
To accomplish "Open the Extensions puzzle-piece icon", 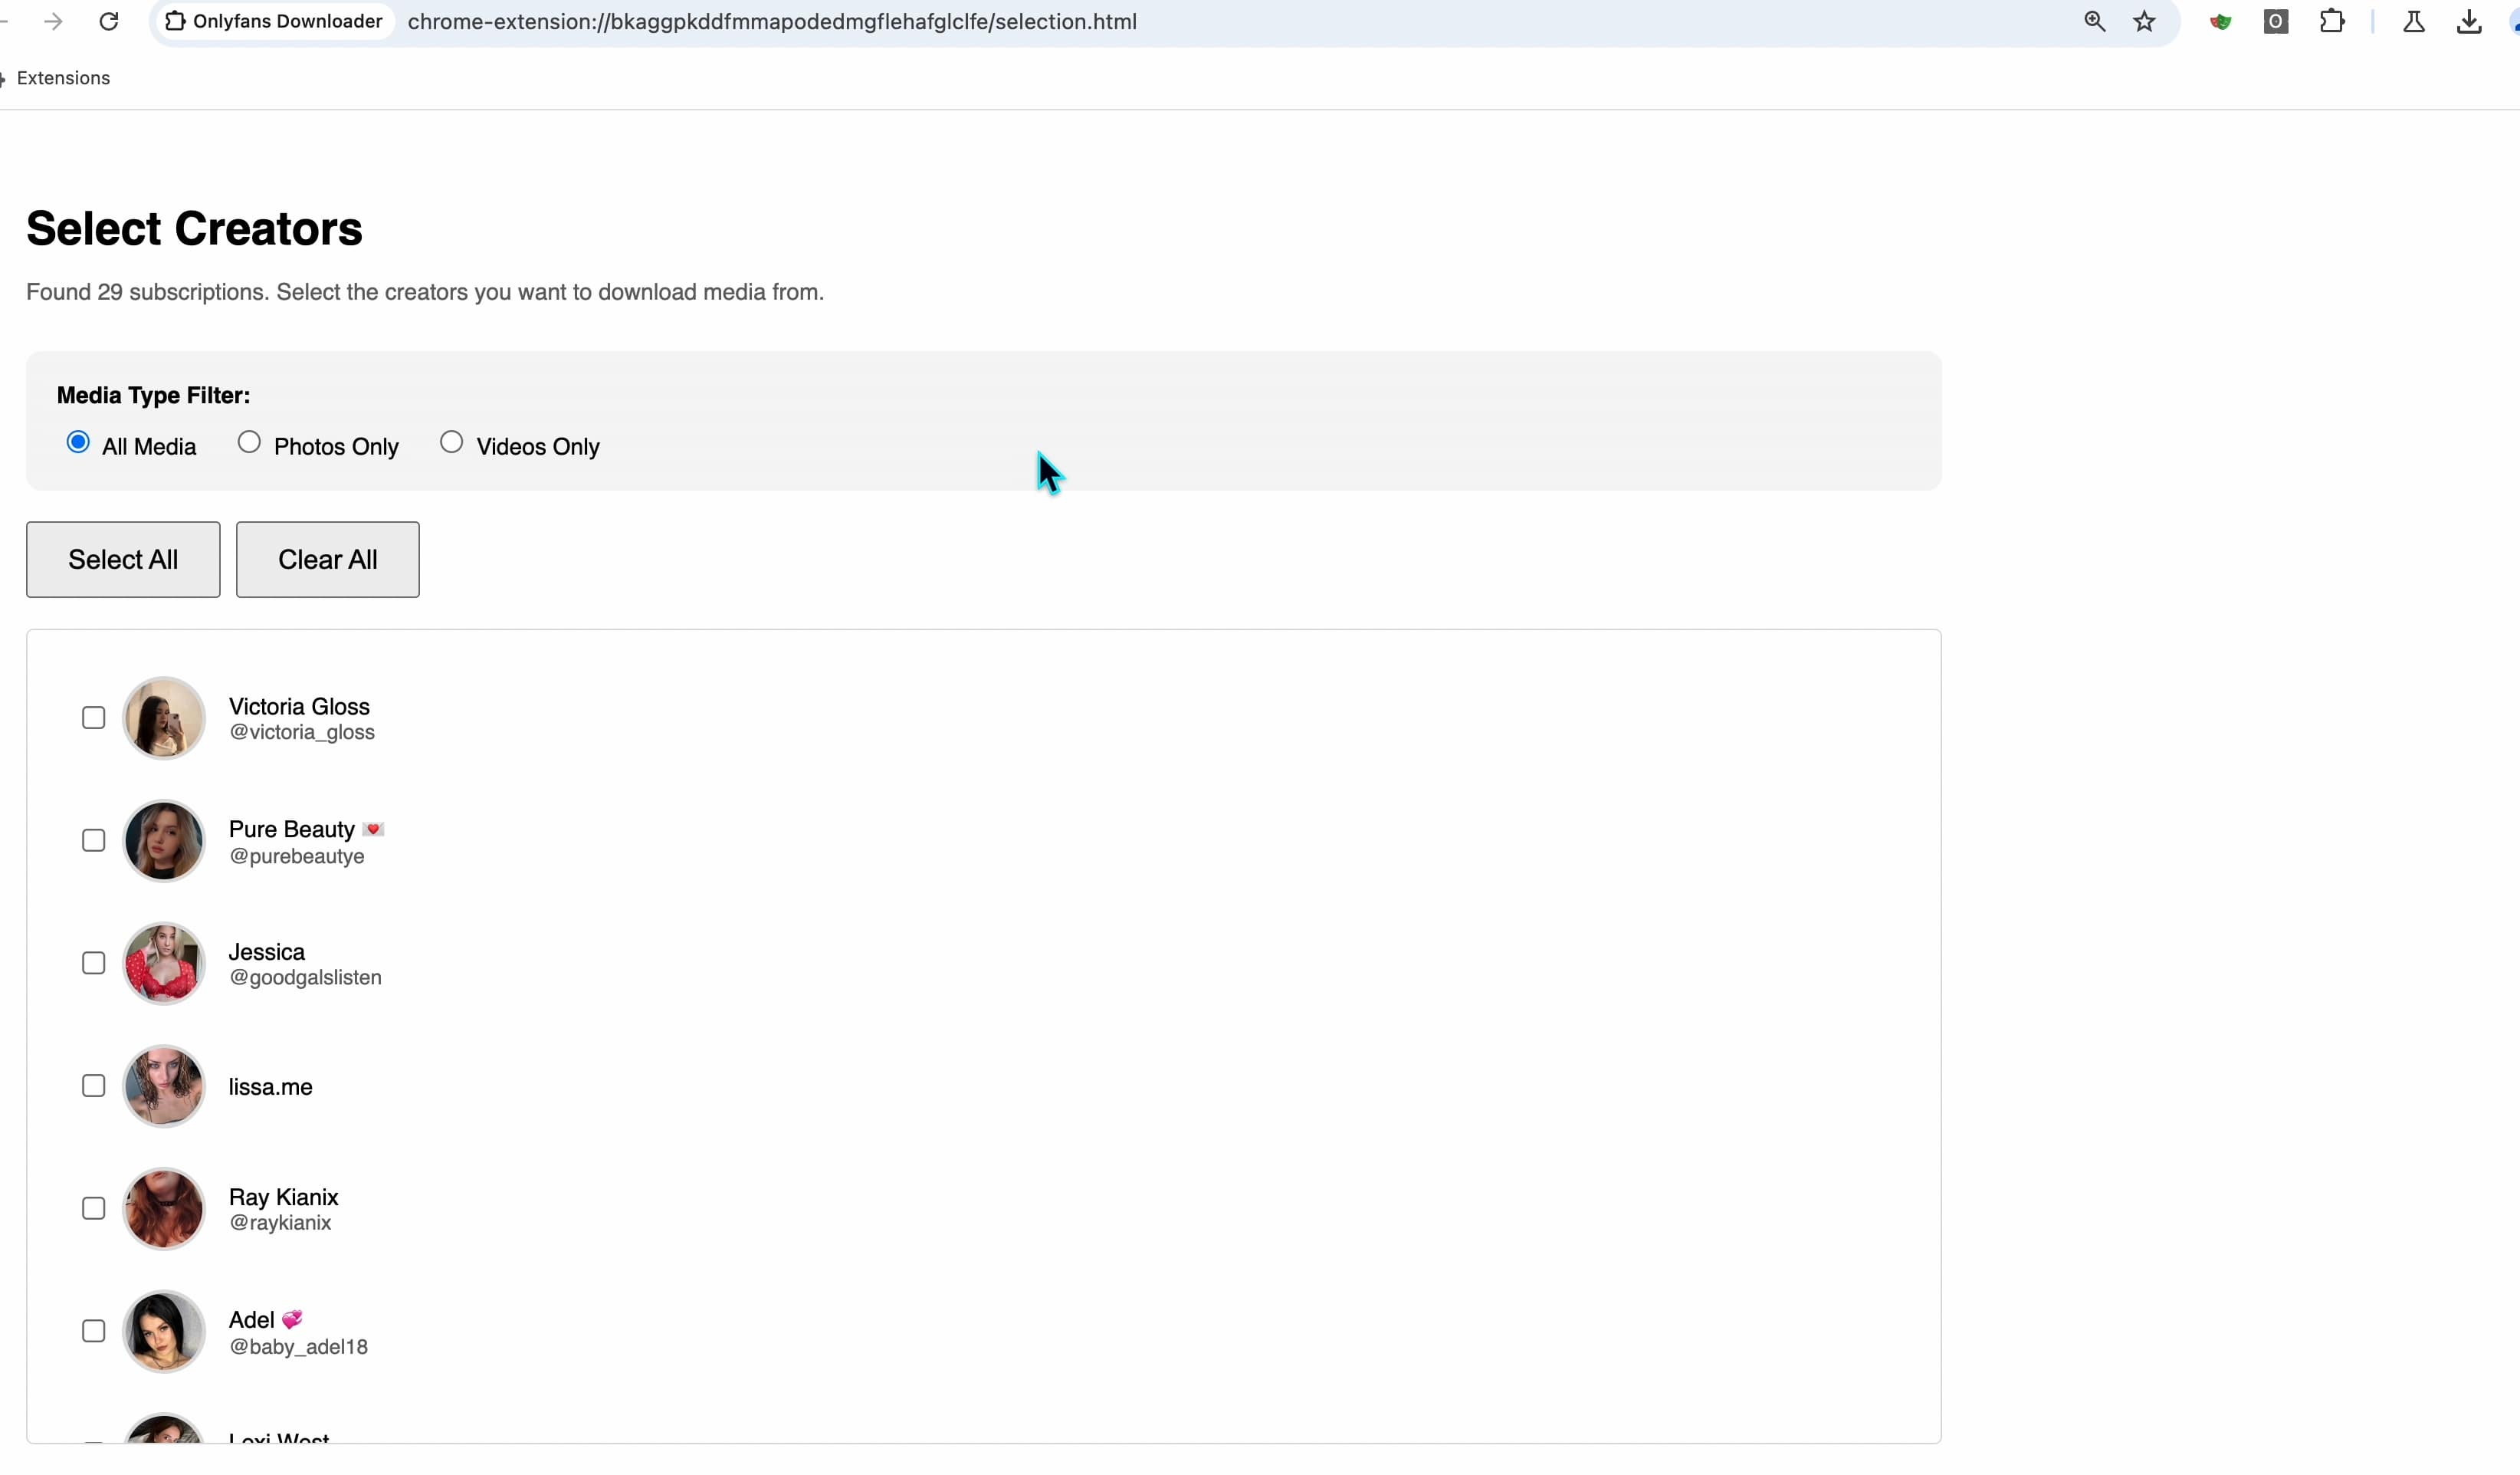I will click(x=2333, y=21).
